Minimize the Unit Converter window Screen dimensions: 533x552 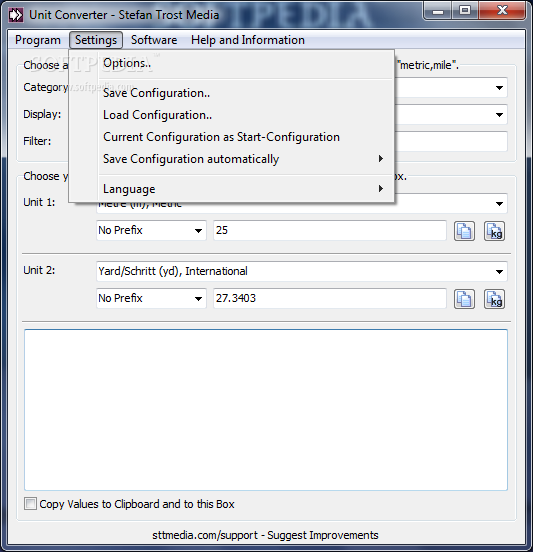438,11
